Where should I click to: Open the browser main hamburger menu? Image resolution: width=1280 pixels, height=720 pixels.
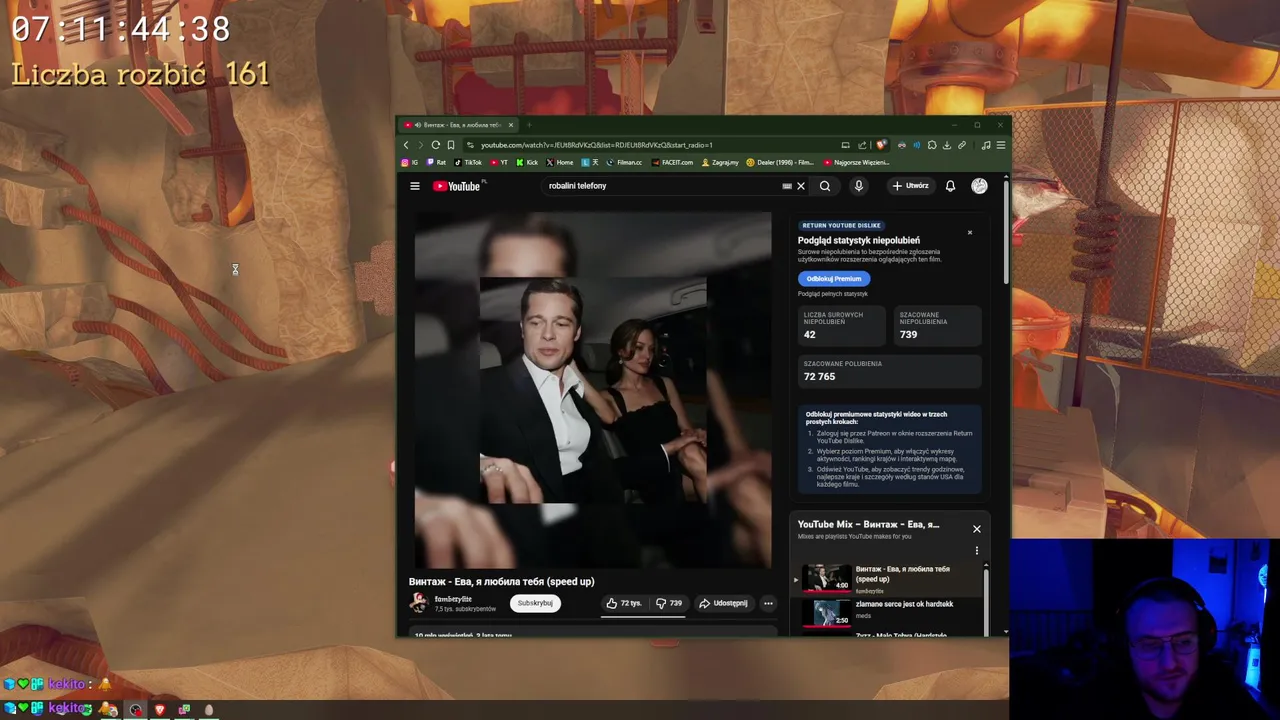tap(1000, 145)
